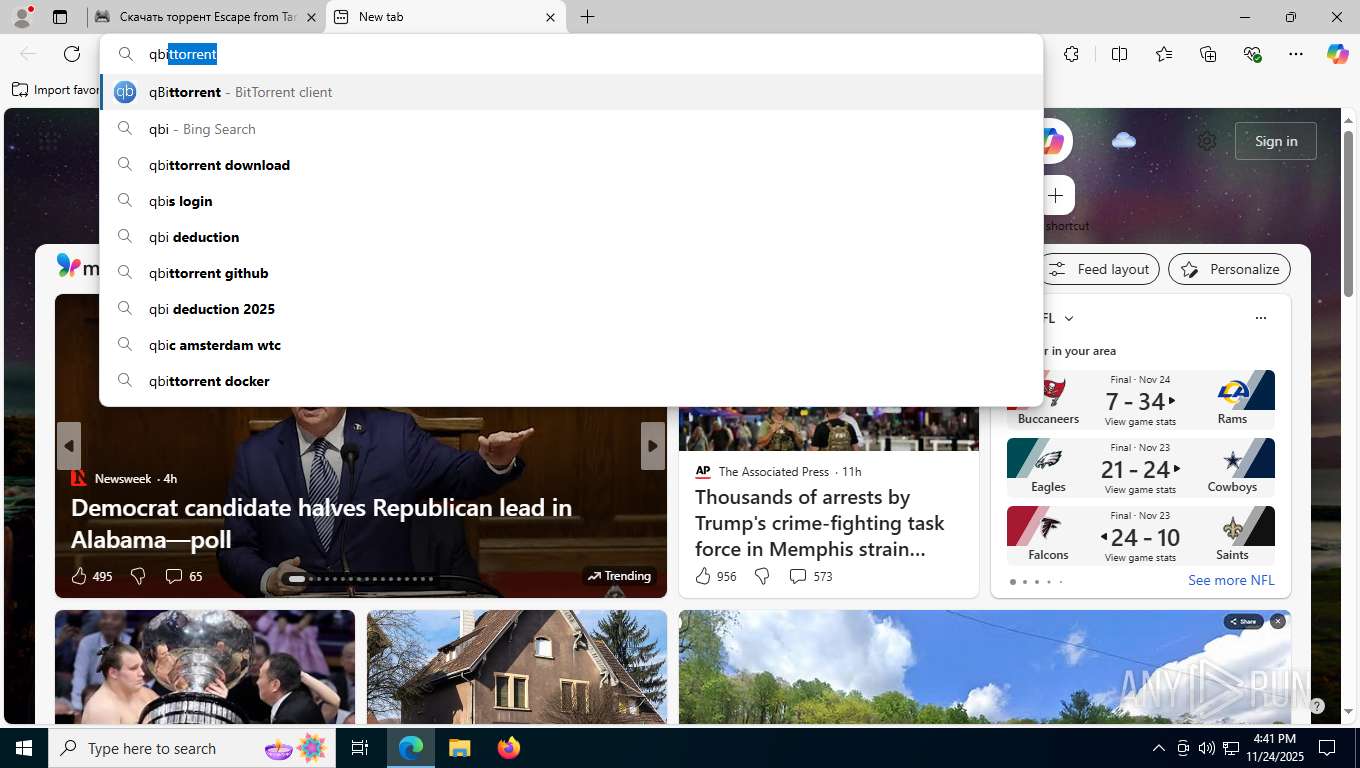Choose the qbi deduction suggestion
This screenshot has height=768, width=1360.
click(x=571, y=237)
